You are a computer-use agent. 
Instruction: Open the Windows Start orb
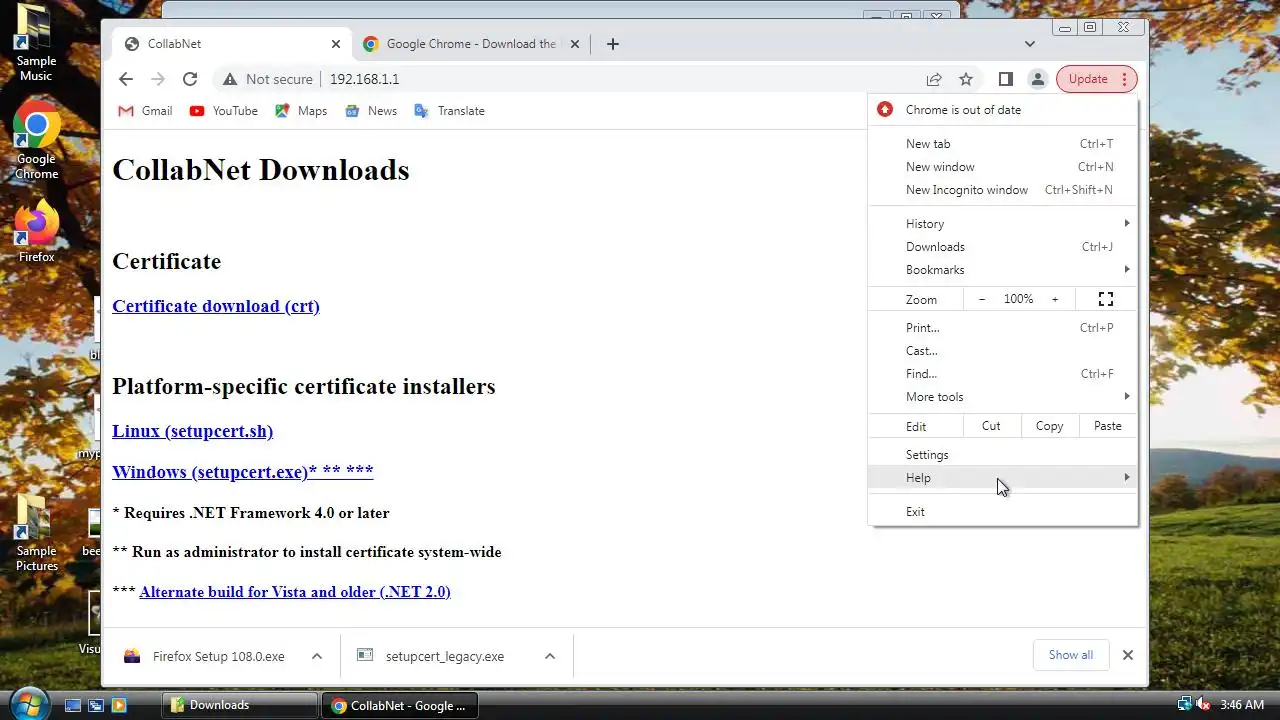tap(28, 704)
